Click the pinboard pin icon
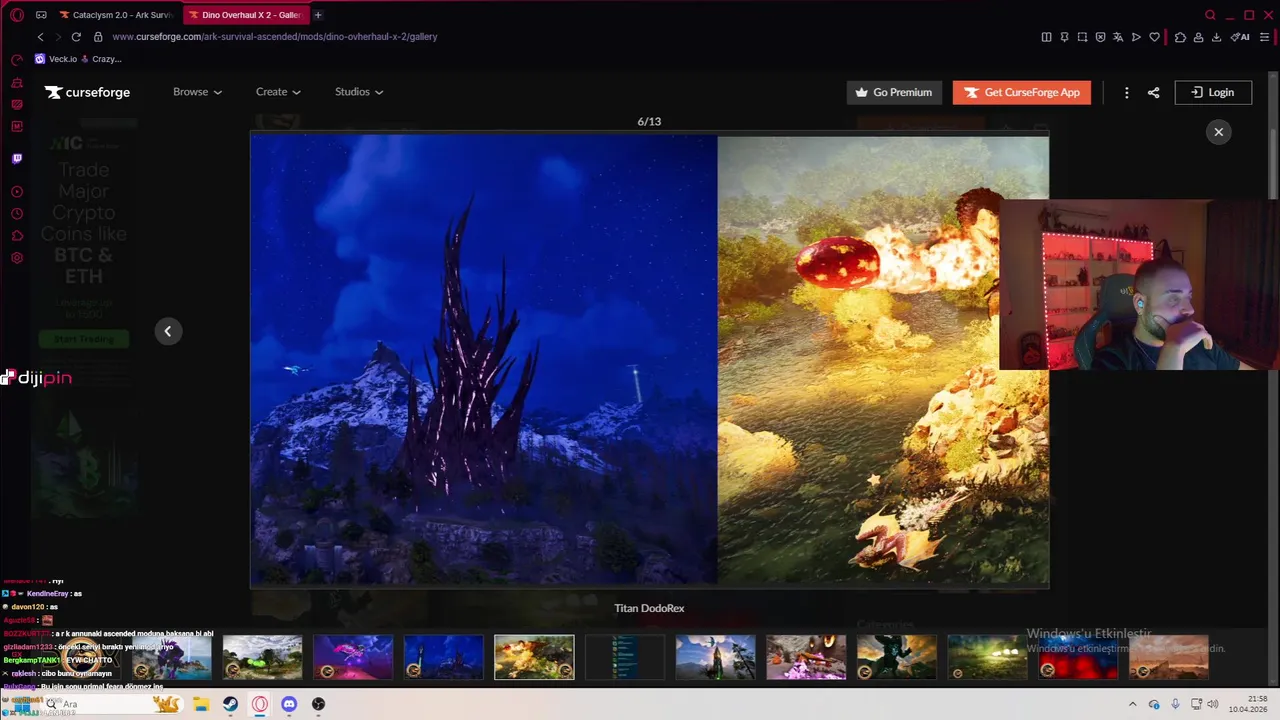 coord(1064,37)
